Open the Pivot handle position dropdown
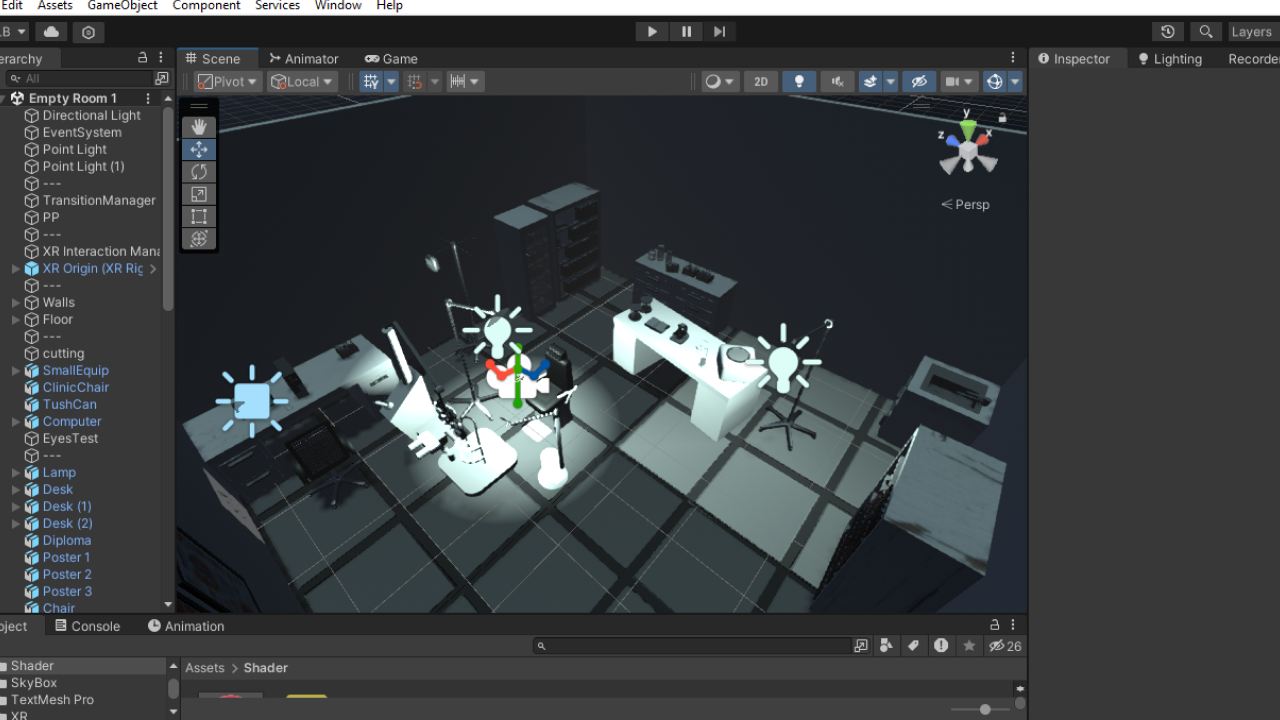1280x720 pixels. pyautogui.click(x=228, y=82)
